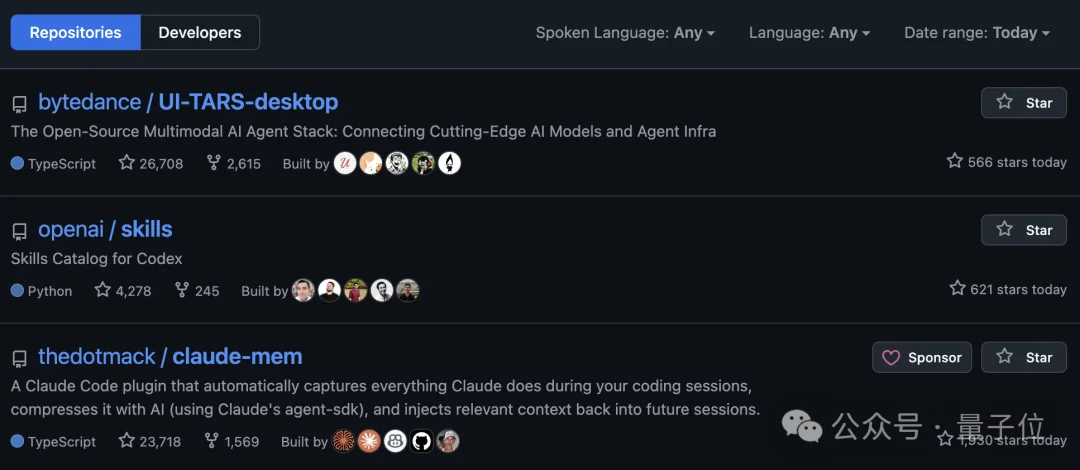Switch to the Repositories tab
The image size is (1080, 470).
(76, 33)
